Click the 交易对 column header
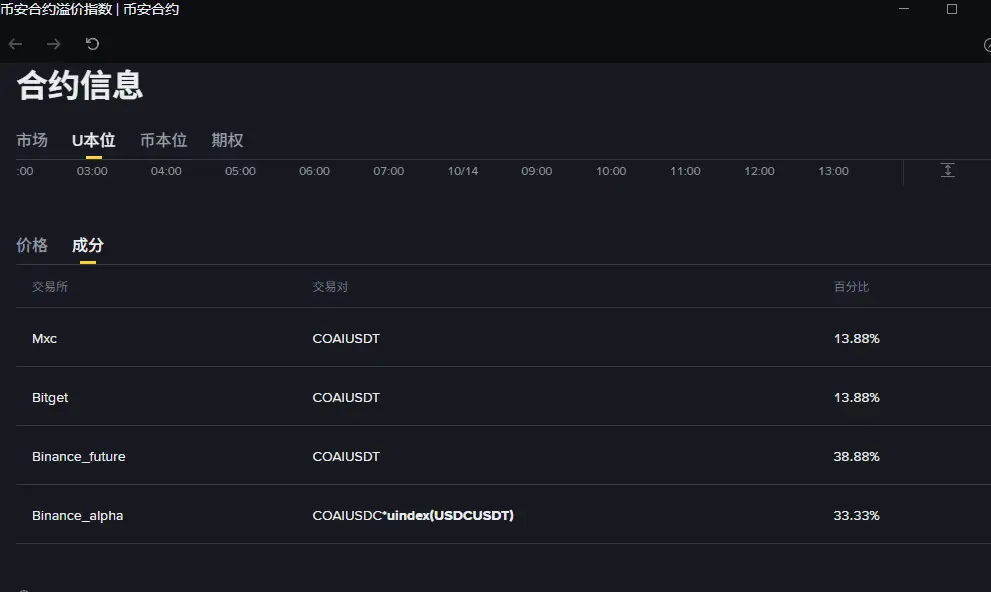 (x=330, y=287)
